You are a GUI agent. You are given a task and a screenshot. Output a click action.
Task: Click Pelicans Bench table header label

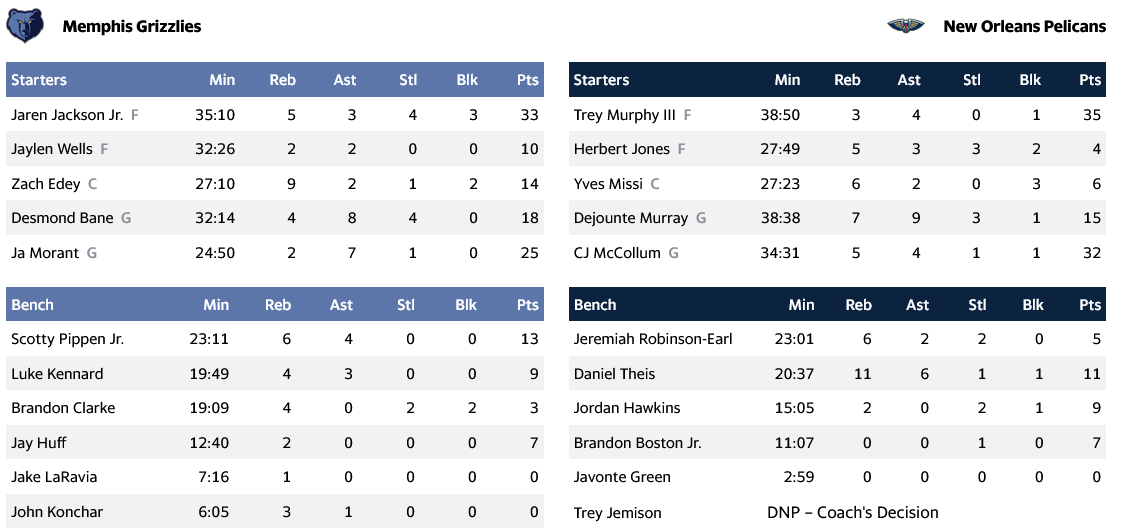coord(595,305)
